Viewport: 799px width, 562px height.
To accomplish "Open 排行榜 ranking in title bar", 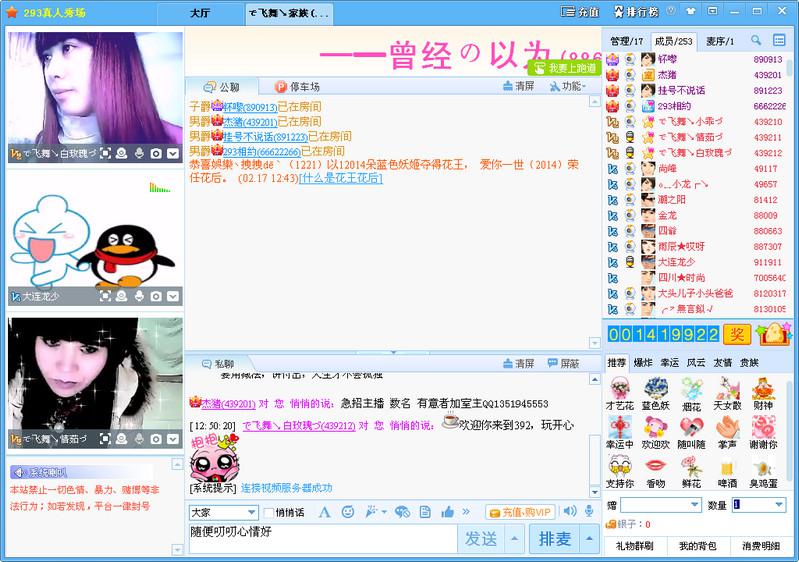I will pyautogui.click(x=636, y=11).
